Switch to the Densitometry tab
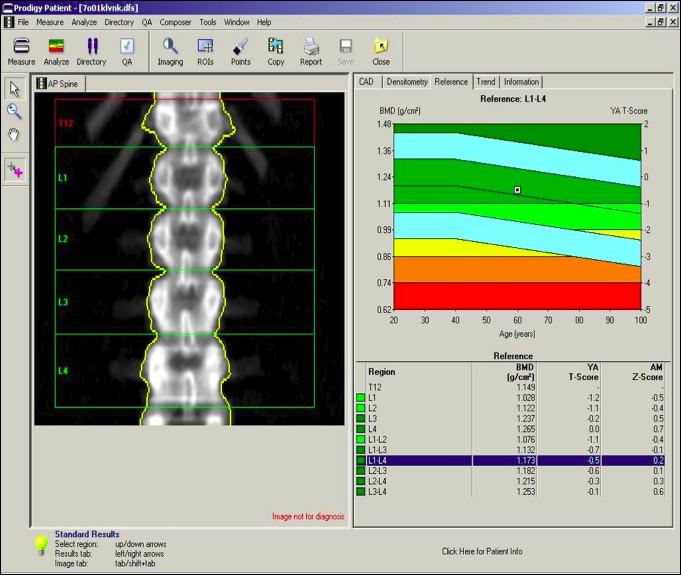Viewport: 681px width, 575px height. (407, 82)
